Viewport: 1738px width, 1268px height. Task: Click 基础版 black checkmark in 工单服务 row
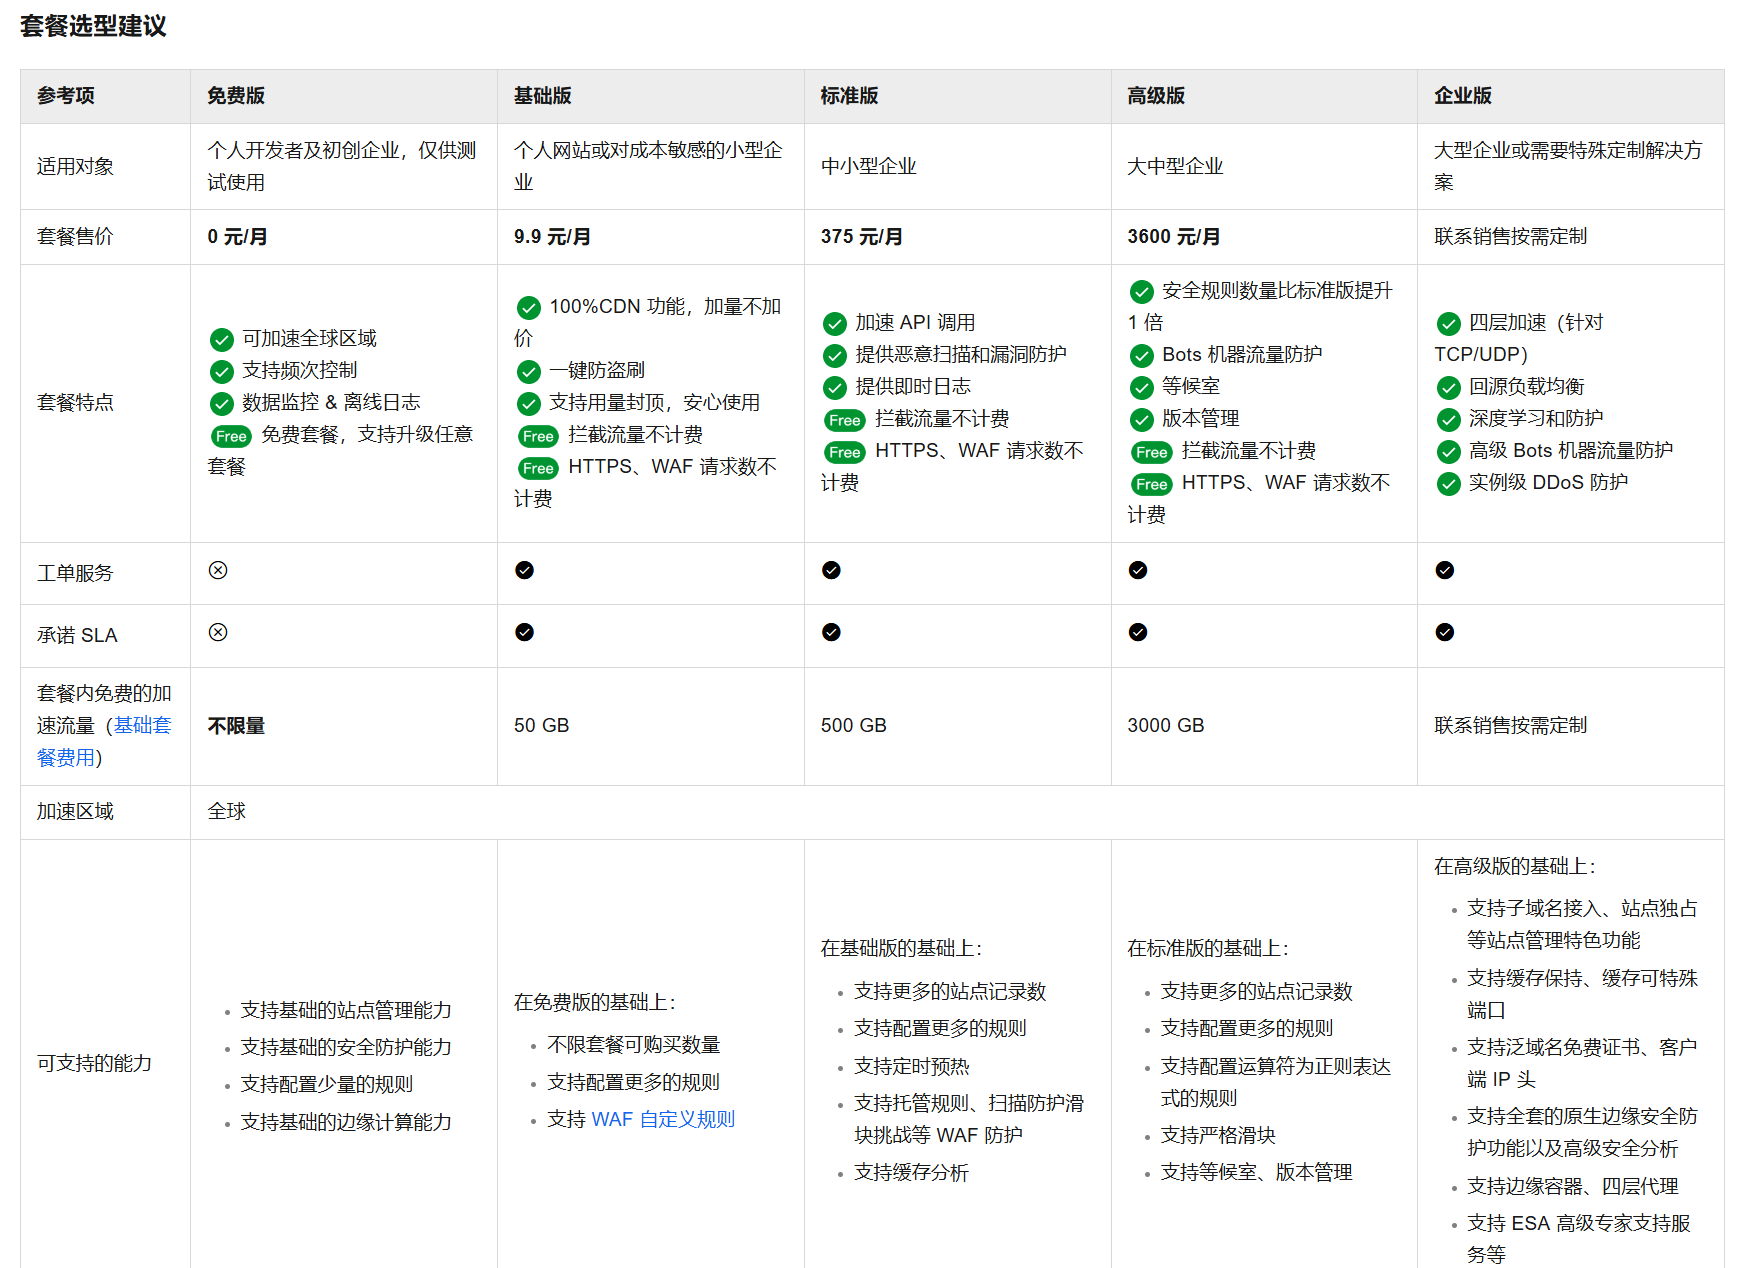coord(524,570)
